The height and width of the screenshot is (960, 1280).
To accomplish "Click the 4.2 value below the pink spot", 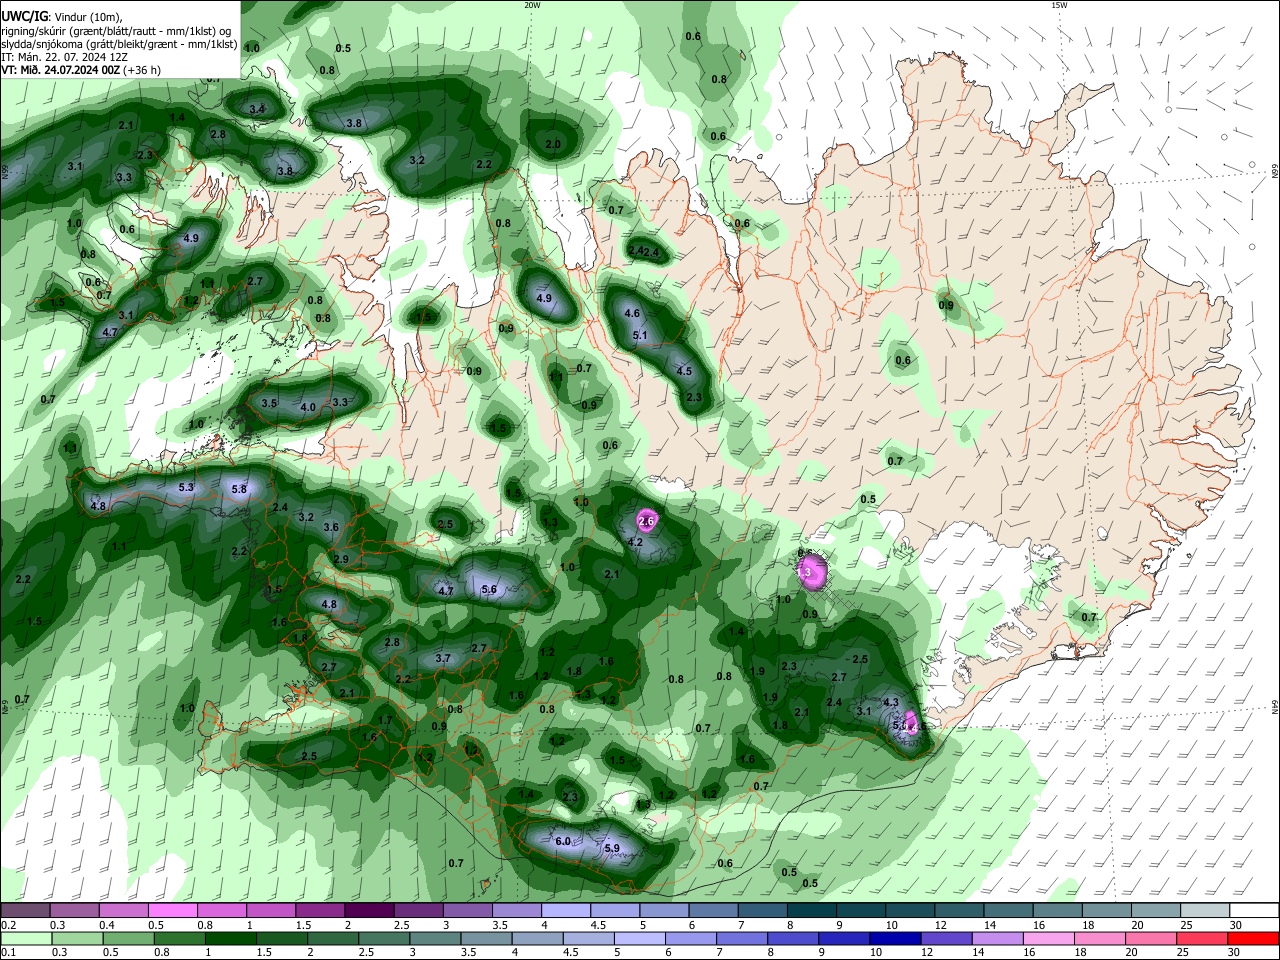I will pyautogui.click(x=635, y=542).
